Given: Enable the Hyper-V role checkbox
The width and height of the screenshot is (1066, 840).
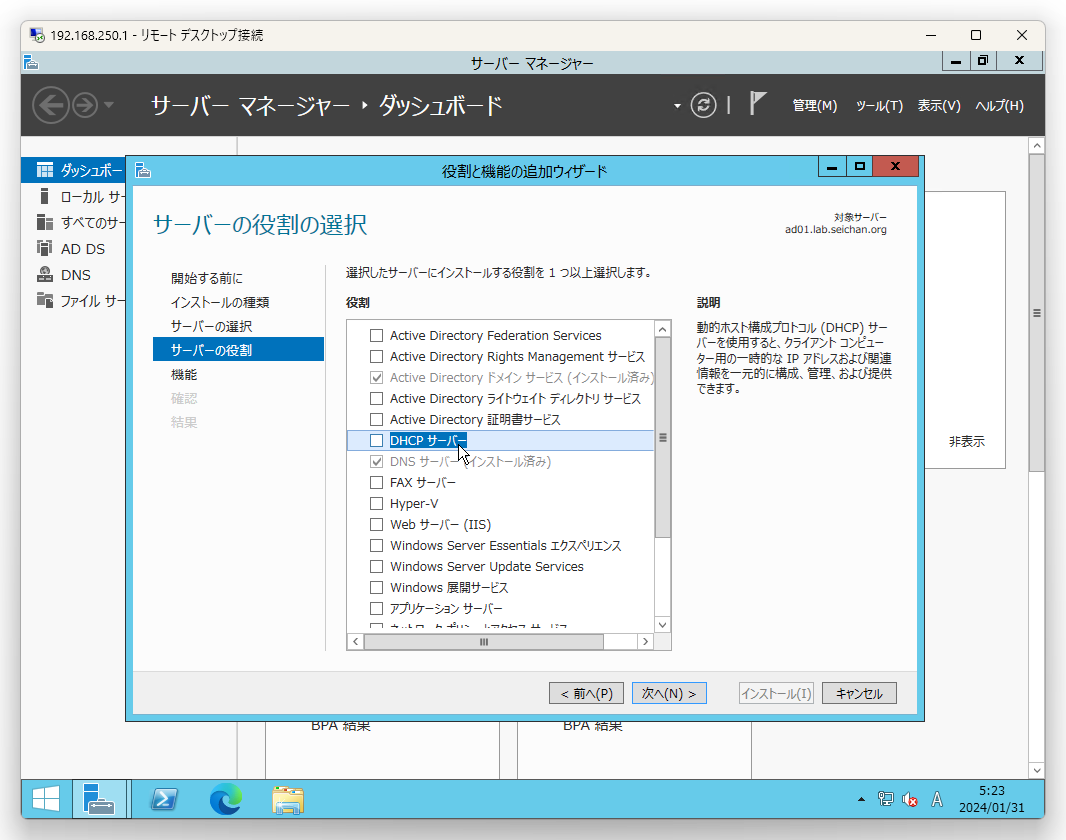Looking at the screenshot, I should [x=376, y=504].
